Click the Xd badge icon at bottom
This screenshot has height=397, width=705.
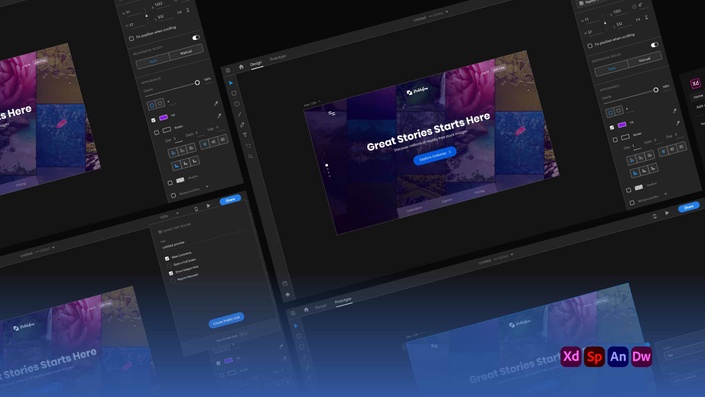point(571,357)
